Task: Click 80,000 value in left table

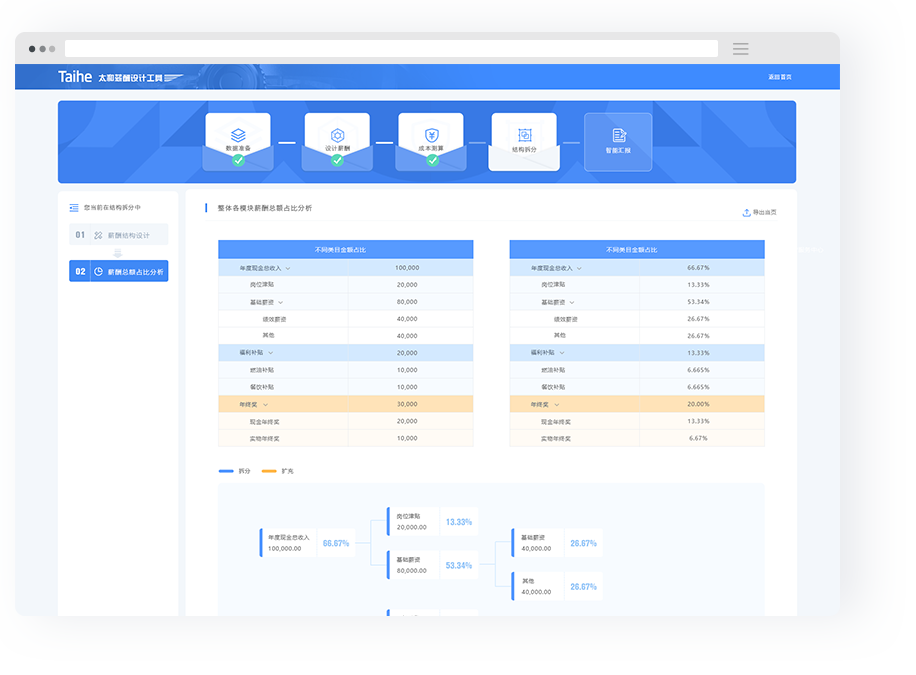Action: pyautogui.click(x=407, y=302)
